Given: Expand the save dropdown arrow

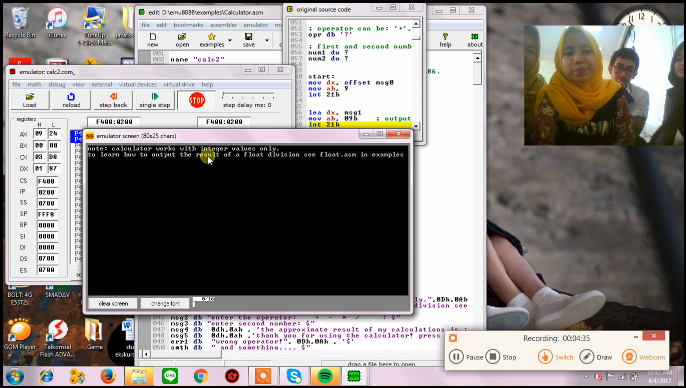Looking at the screenshot, I should [x=266, y=40].
